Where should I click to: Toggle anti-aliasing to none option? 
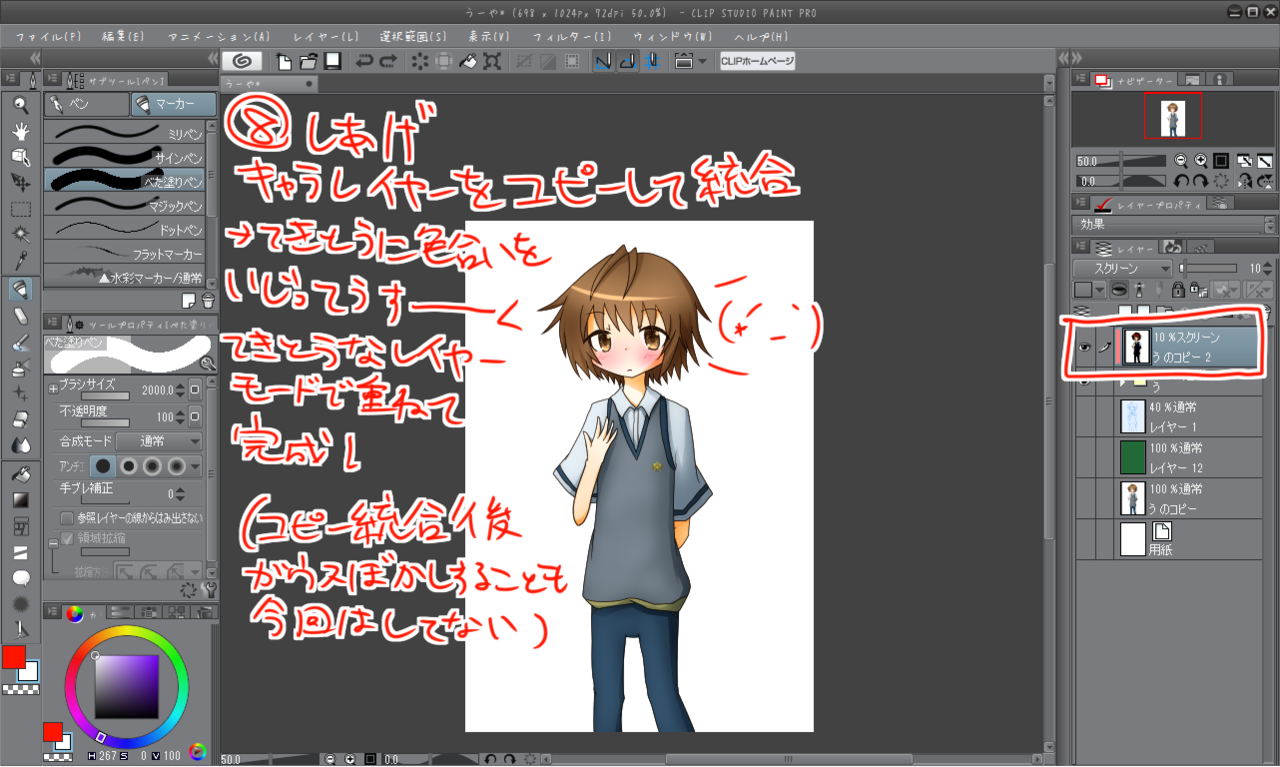tap(103, 466)
